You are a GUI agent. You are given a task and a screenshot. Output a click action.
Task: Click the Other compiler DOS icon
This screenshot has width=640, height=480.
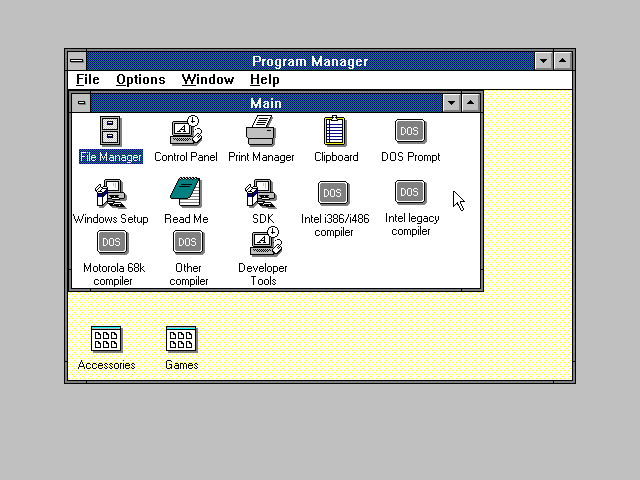[188, 242]
